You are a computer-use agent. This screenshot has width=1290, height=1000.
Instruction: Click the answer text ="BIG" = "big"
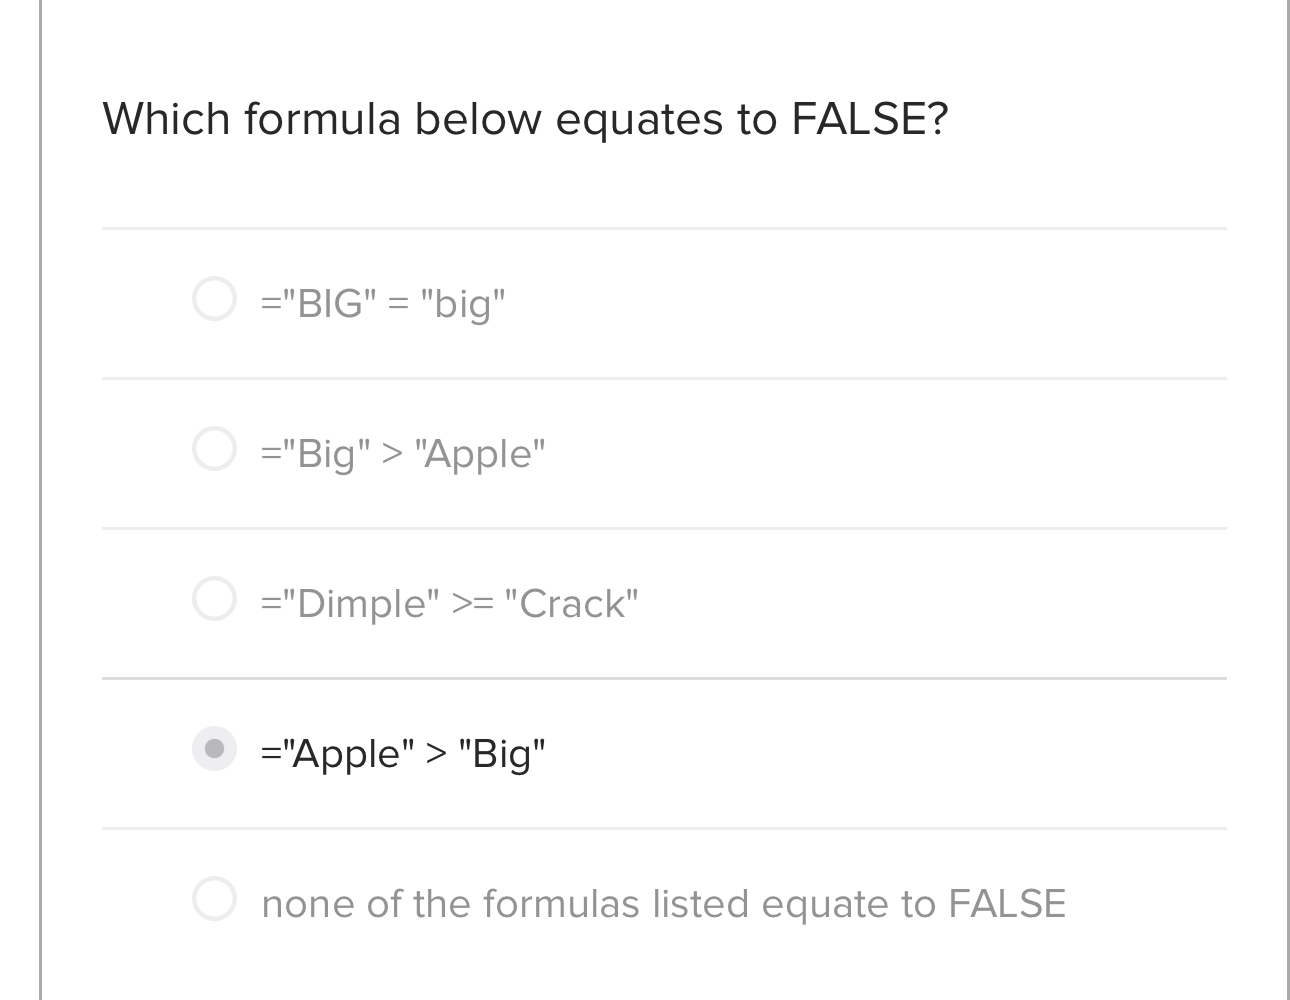pyautogui.click(x=383, y=300)
